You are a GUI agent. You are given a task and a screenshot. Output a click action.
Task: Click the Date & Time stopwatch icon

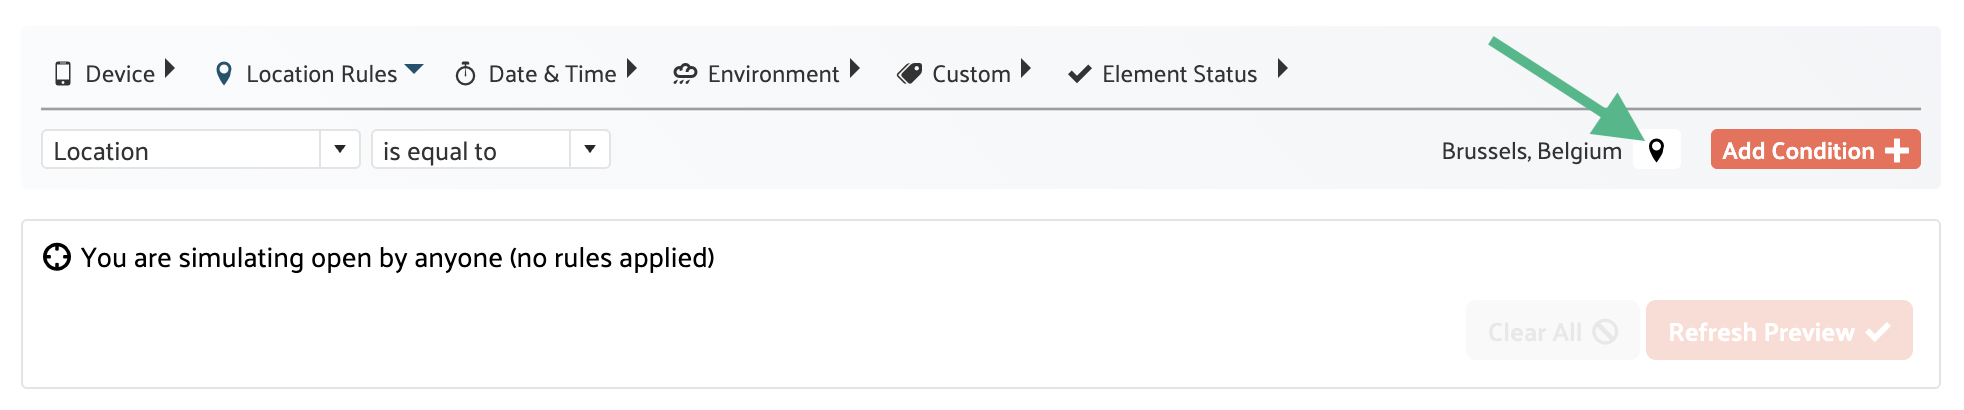pos(465,74)
